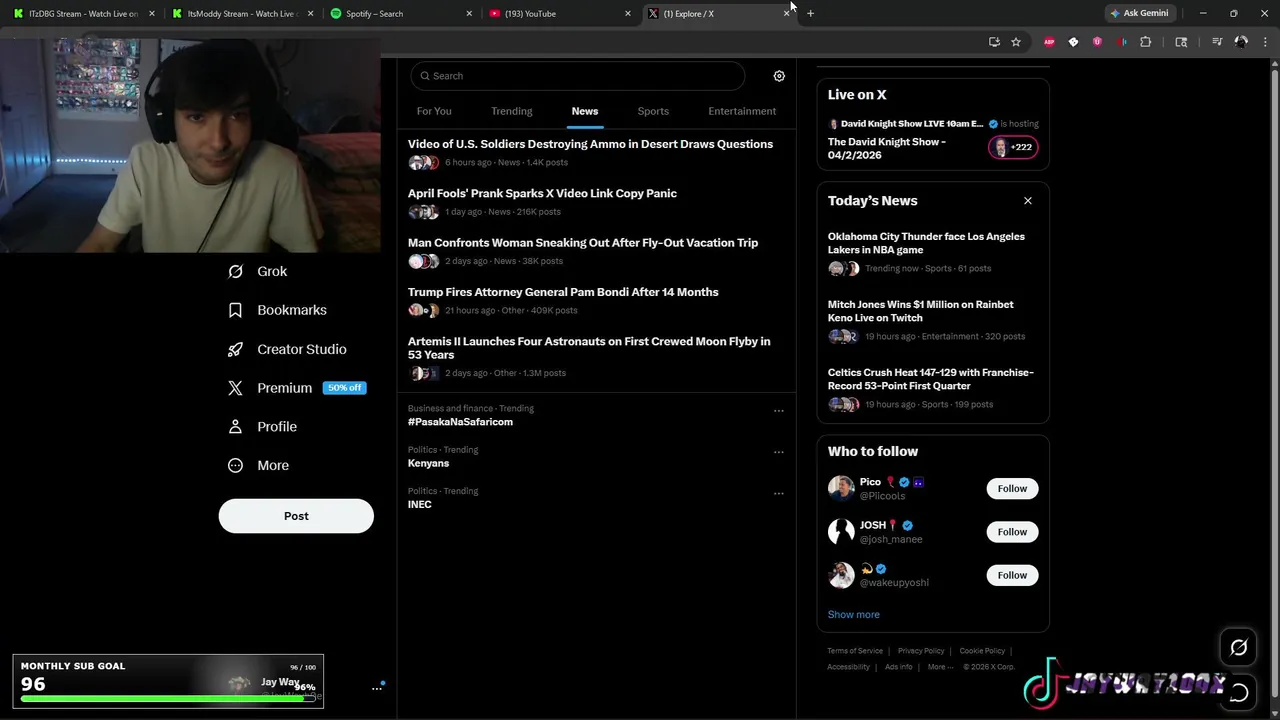
Task: Switch to the Entertainment tab
Action: pyautogui.click(x=742, y=111)
